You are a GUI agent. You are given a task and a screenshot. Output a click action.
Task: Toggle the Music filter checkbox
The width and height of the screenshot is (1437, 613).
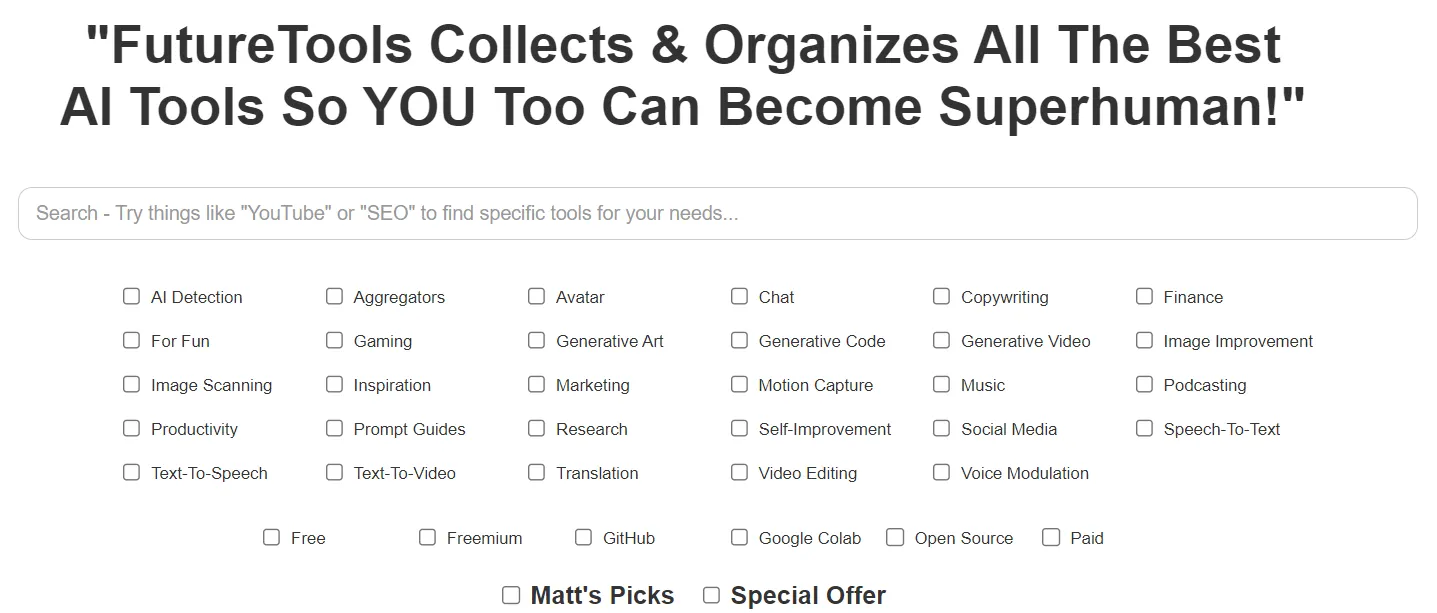(941, 384)
